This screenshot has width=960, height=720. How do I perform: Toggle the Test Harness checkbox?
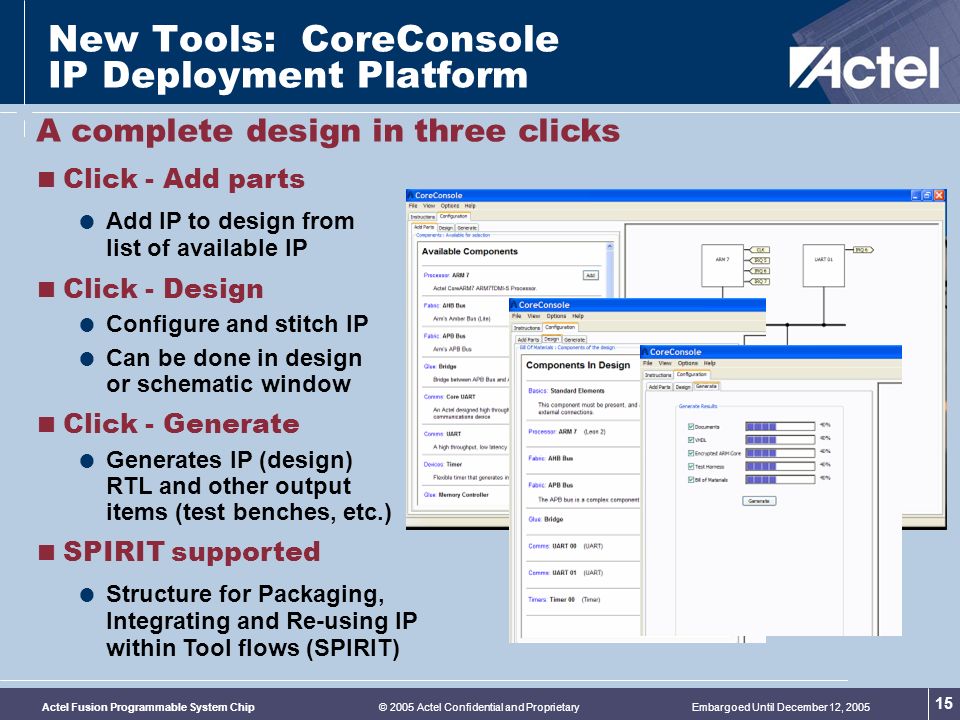point(691,467)
